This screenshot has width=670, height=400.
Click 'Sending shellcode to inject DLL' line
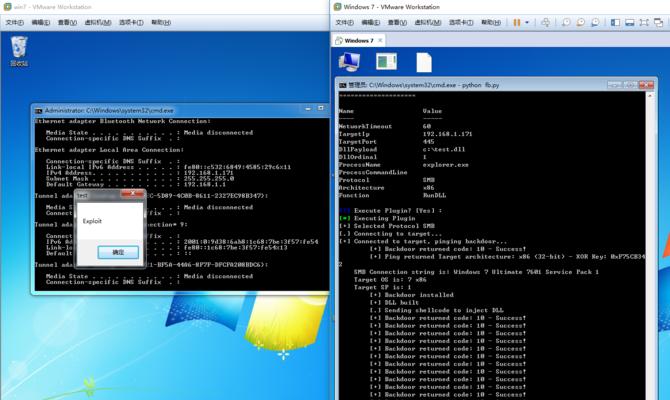click(437, 310)
